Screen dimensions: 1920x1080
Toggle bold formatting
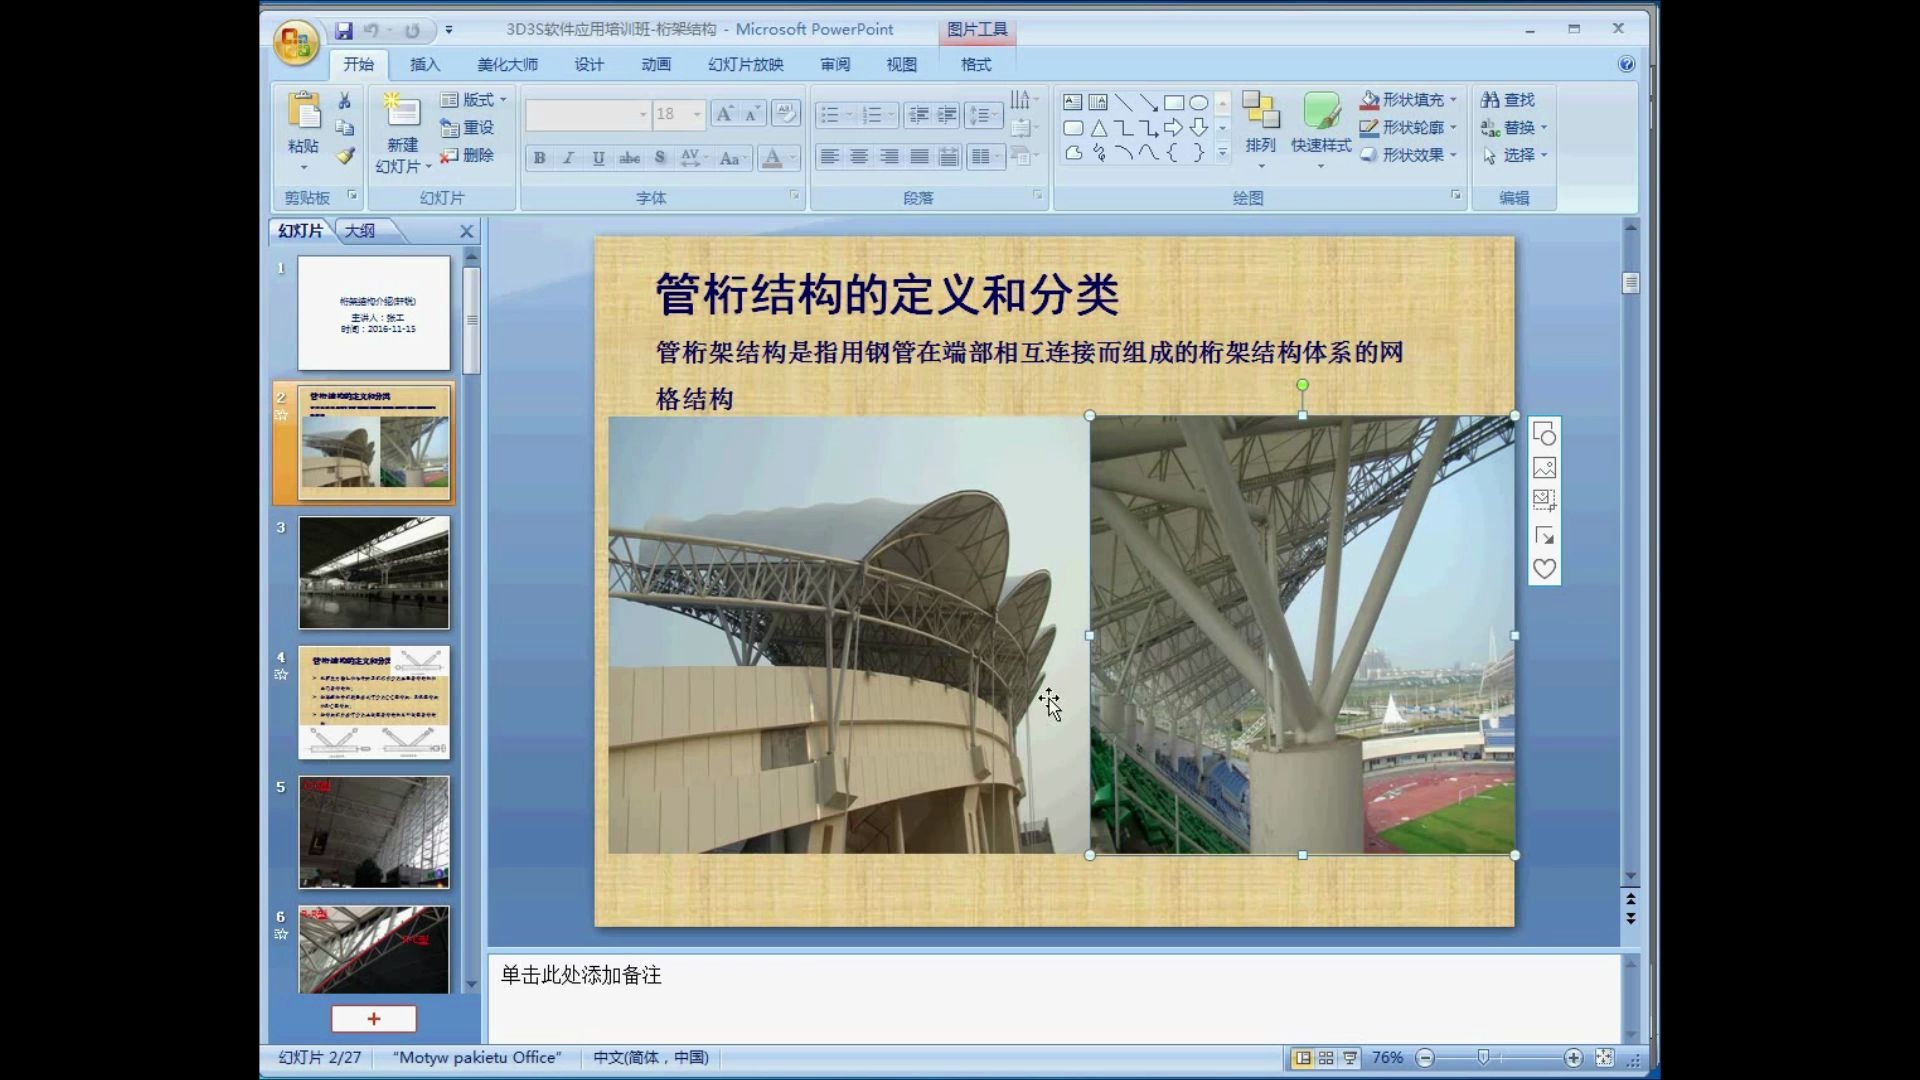[x=538, y=158]
